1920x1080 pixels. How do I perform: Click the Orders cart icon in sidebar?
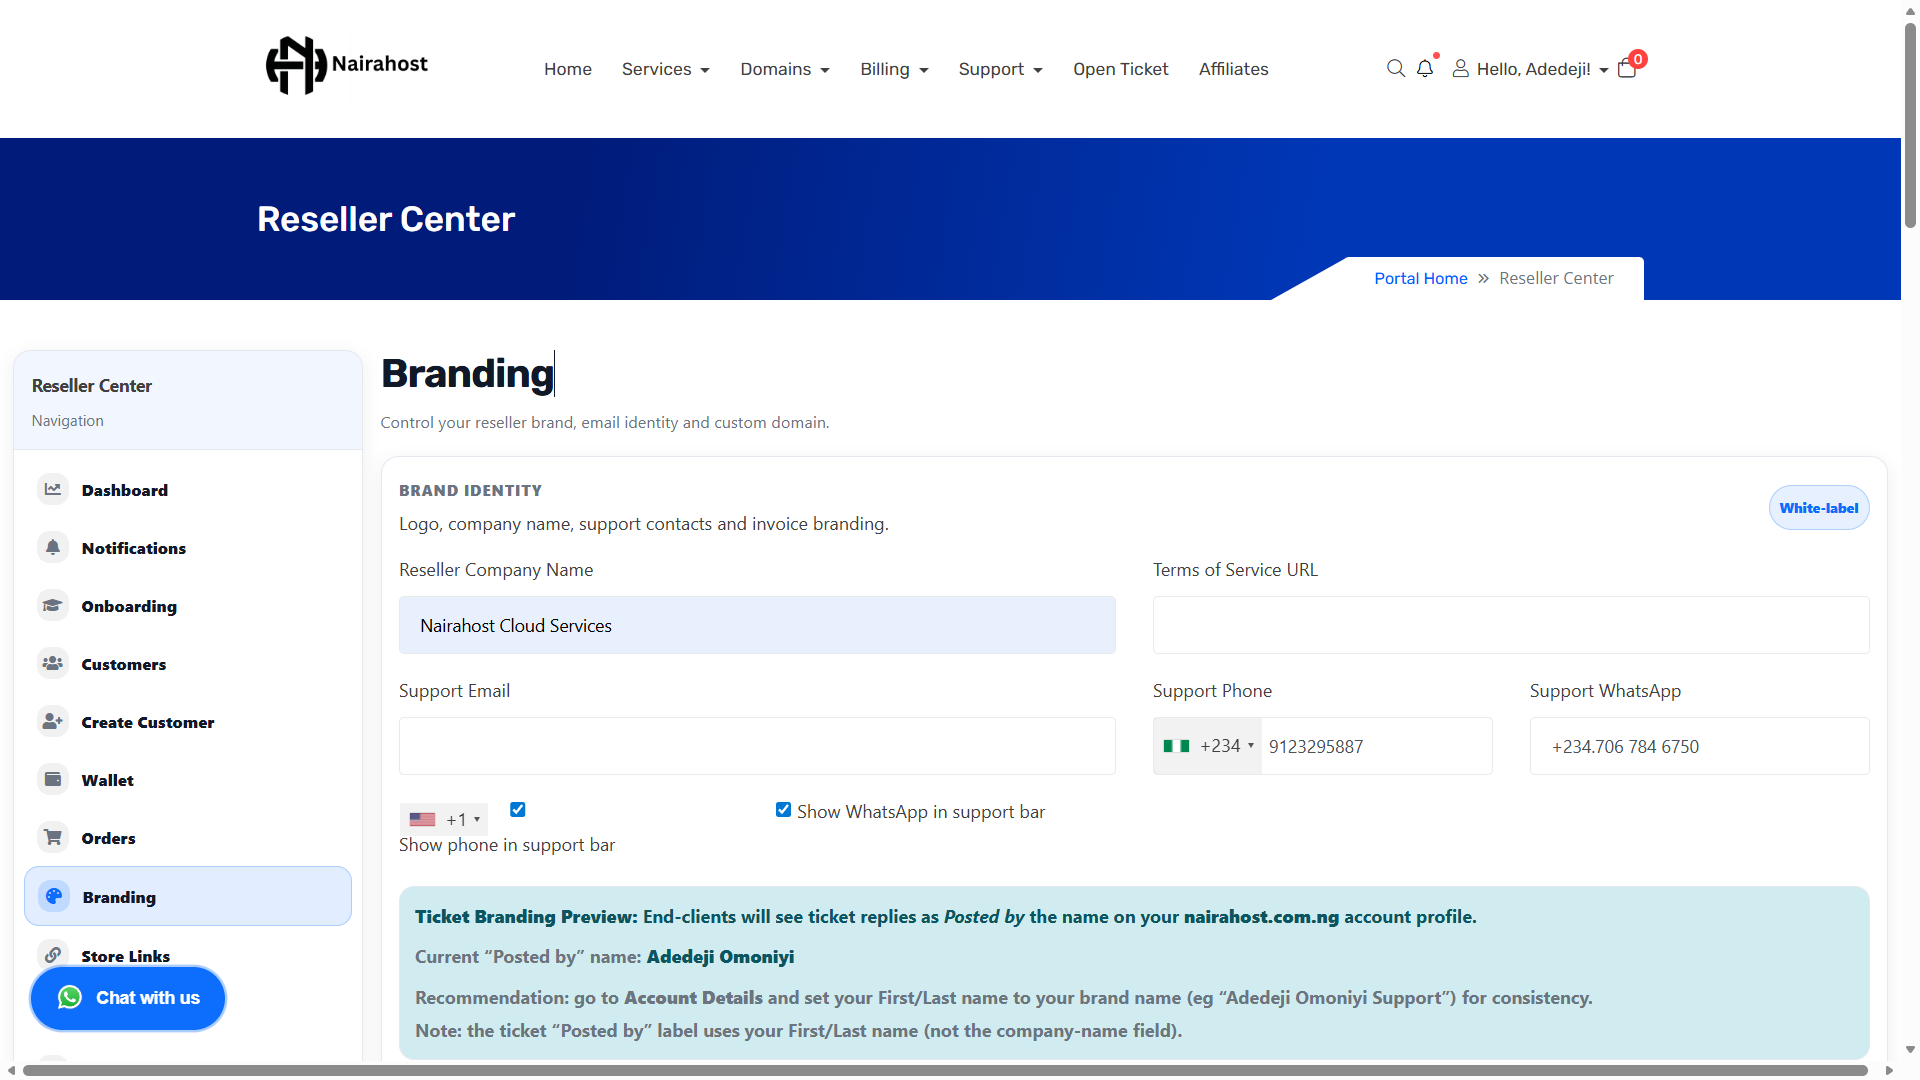tap(53, 838)
